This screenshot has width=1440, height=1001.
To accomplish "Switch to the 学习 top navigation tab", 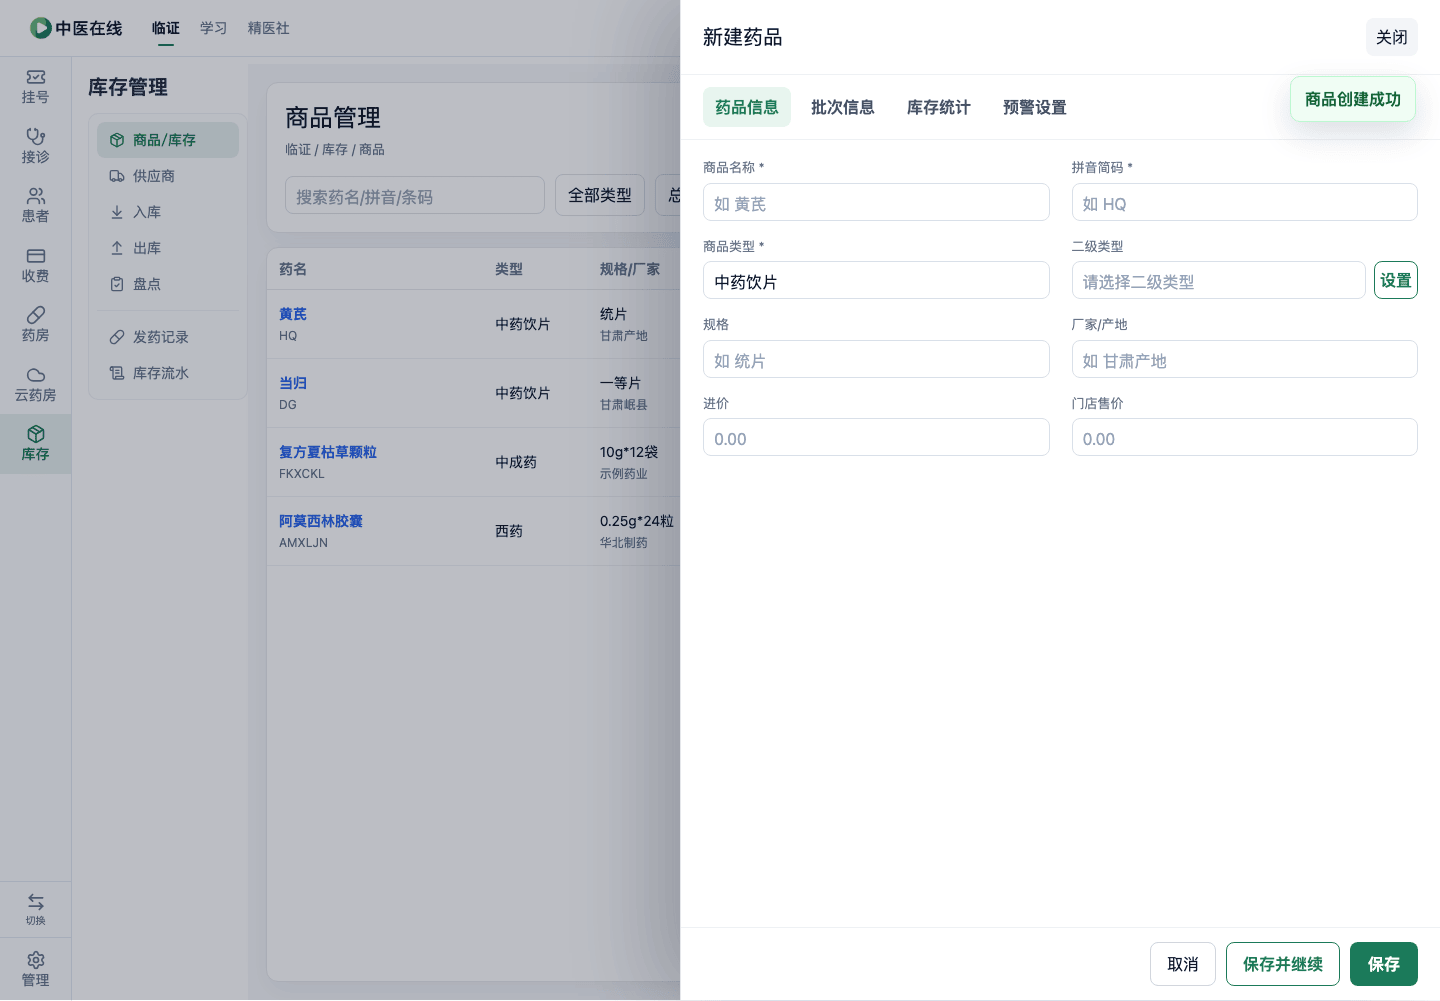I will 214,28.
